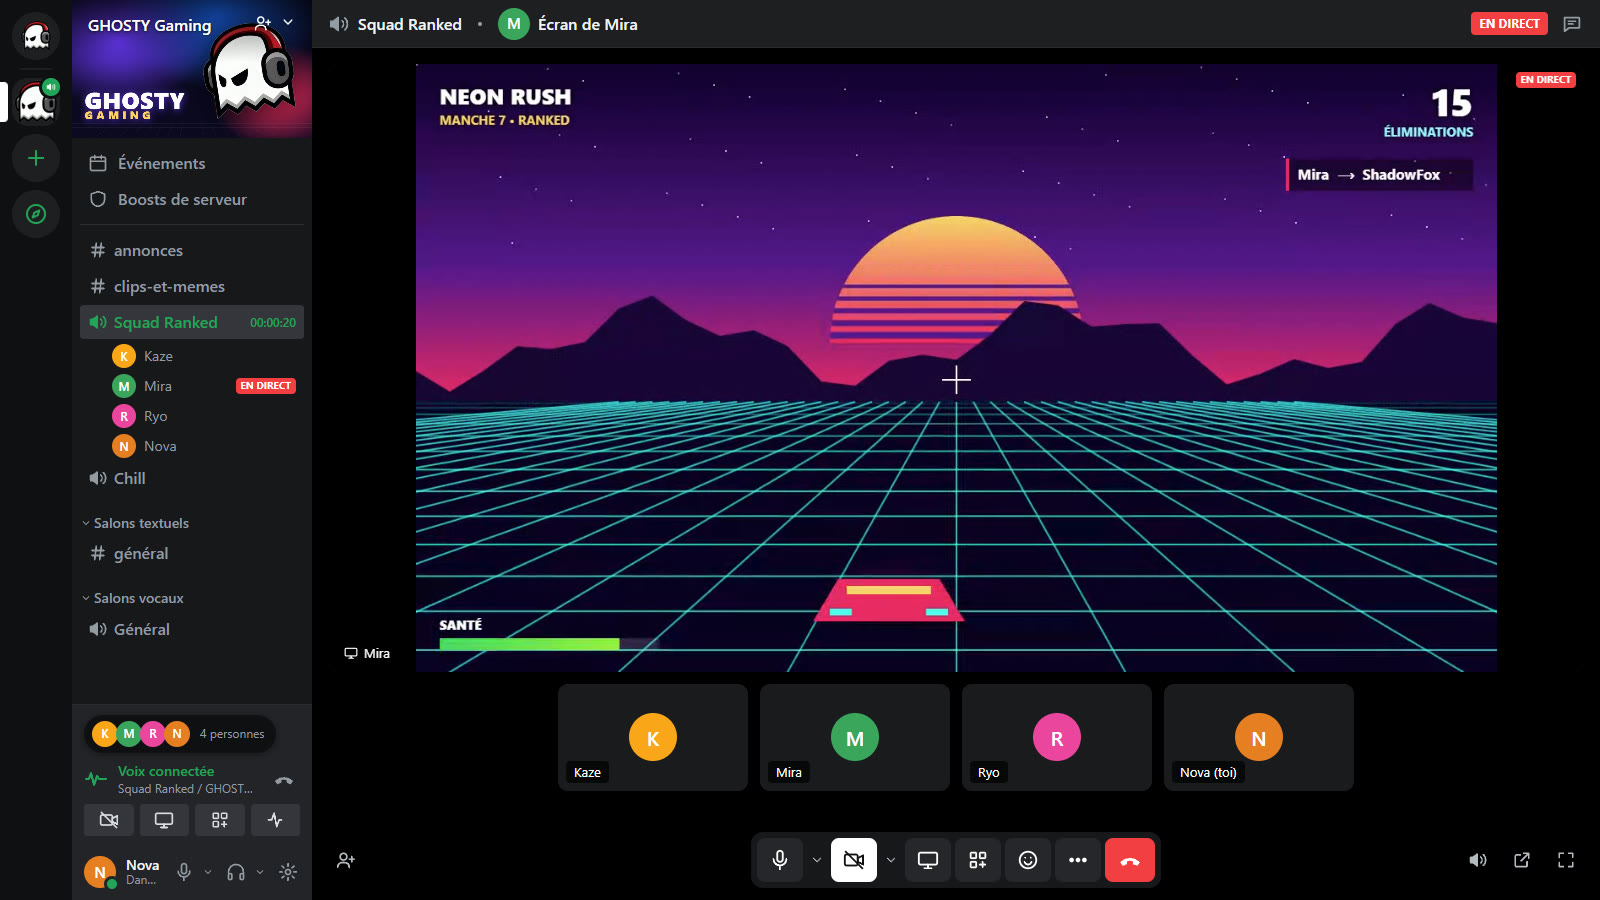Open direct messages home icon
Image resolution: width=1600 pixels, height=900 pixels.
[36, 36]
